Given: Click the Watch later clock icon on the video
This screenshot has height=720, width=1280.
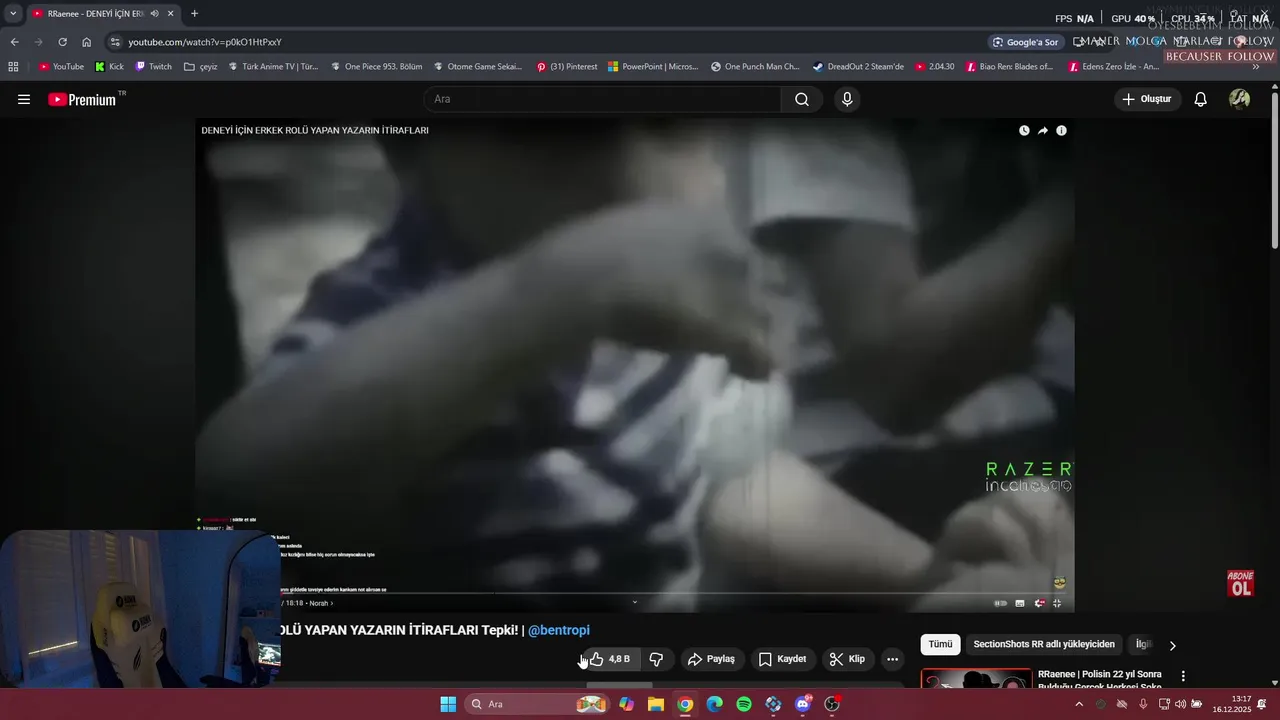Looking at the screenshot, I should (x=1024, y=131).
